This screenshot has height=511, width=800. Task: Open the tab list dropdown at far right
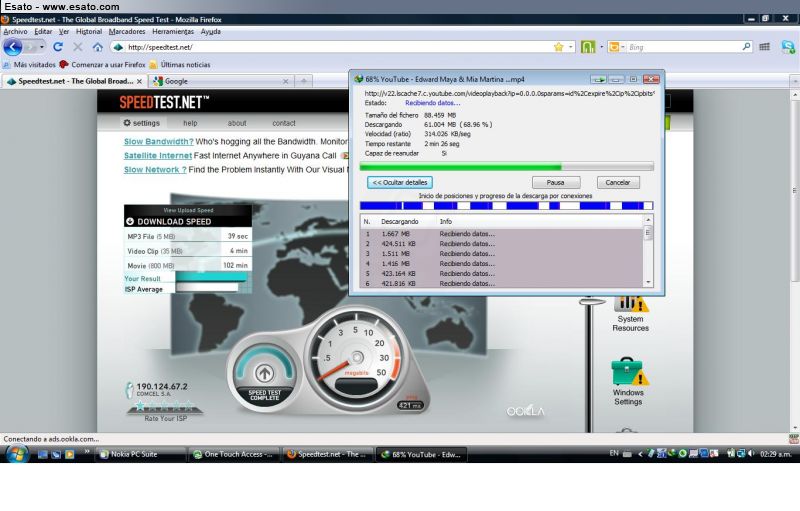[x=795, y=82]
